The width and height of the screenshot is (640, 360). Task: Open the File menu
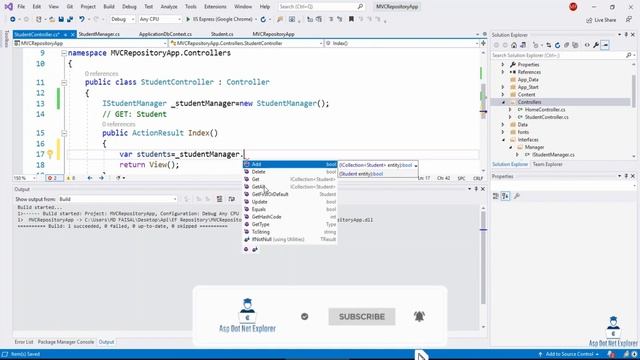click(x=21, y=7)
